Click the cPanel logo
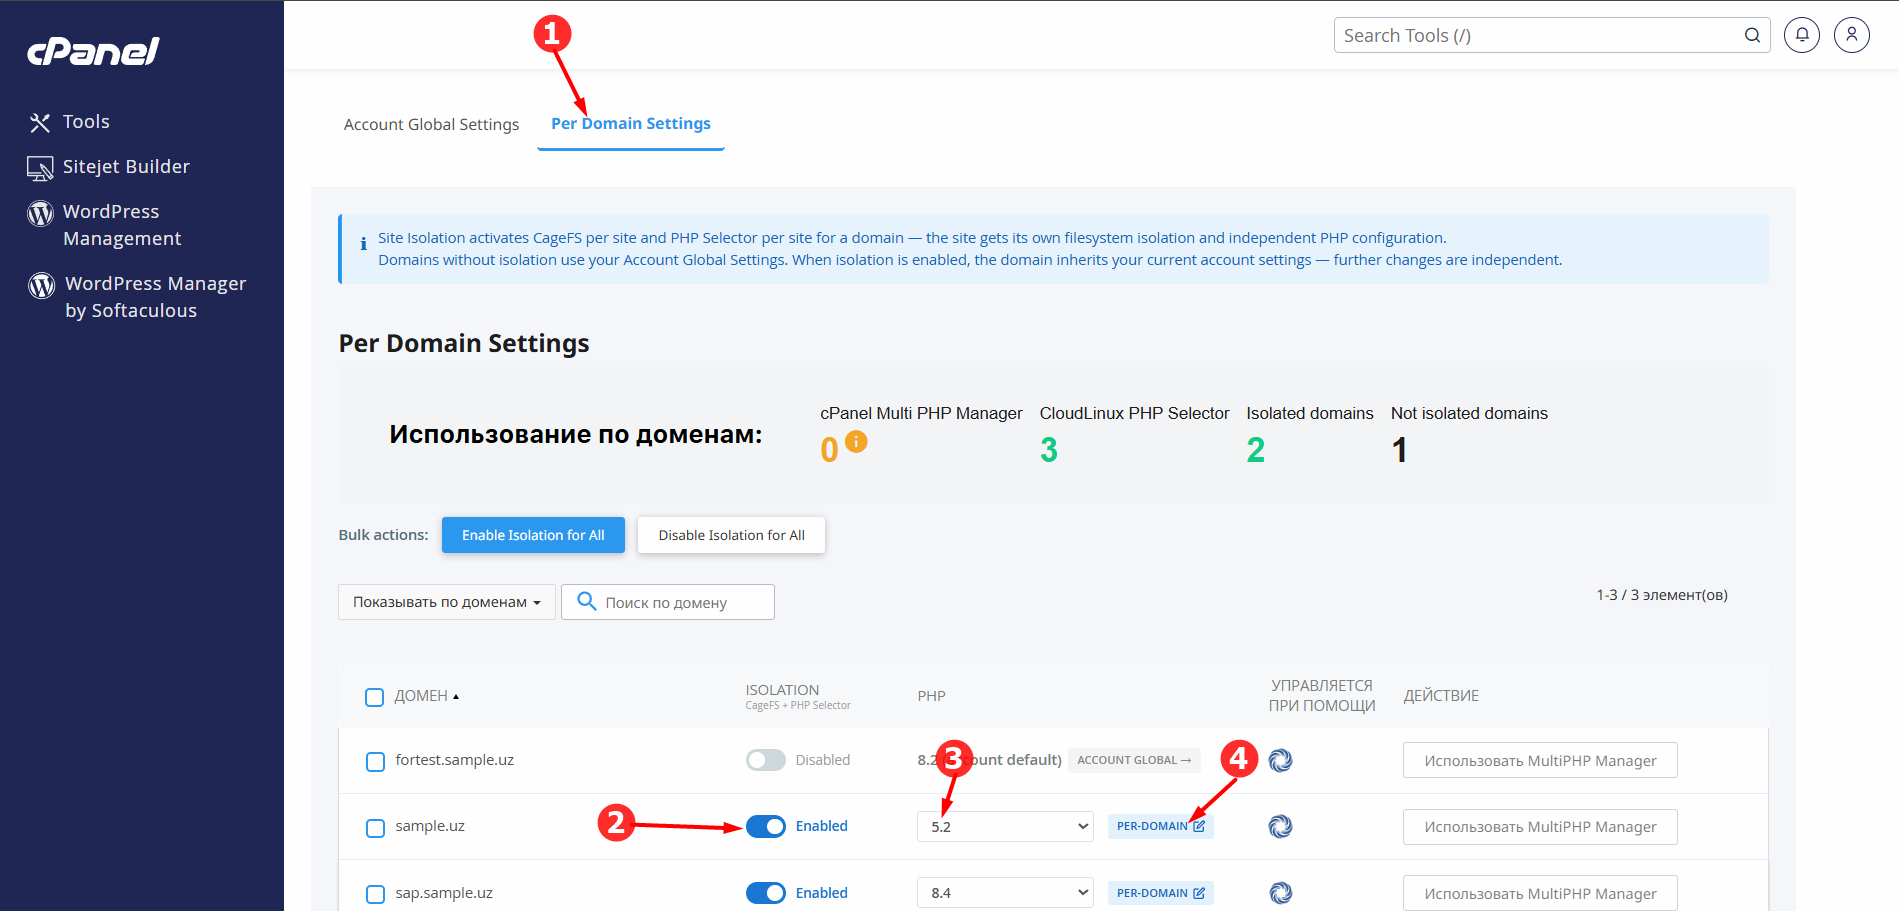This screenshot has width=1899, height=911. pyautogui.click(x=93, y=51)
